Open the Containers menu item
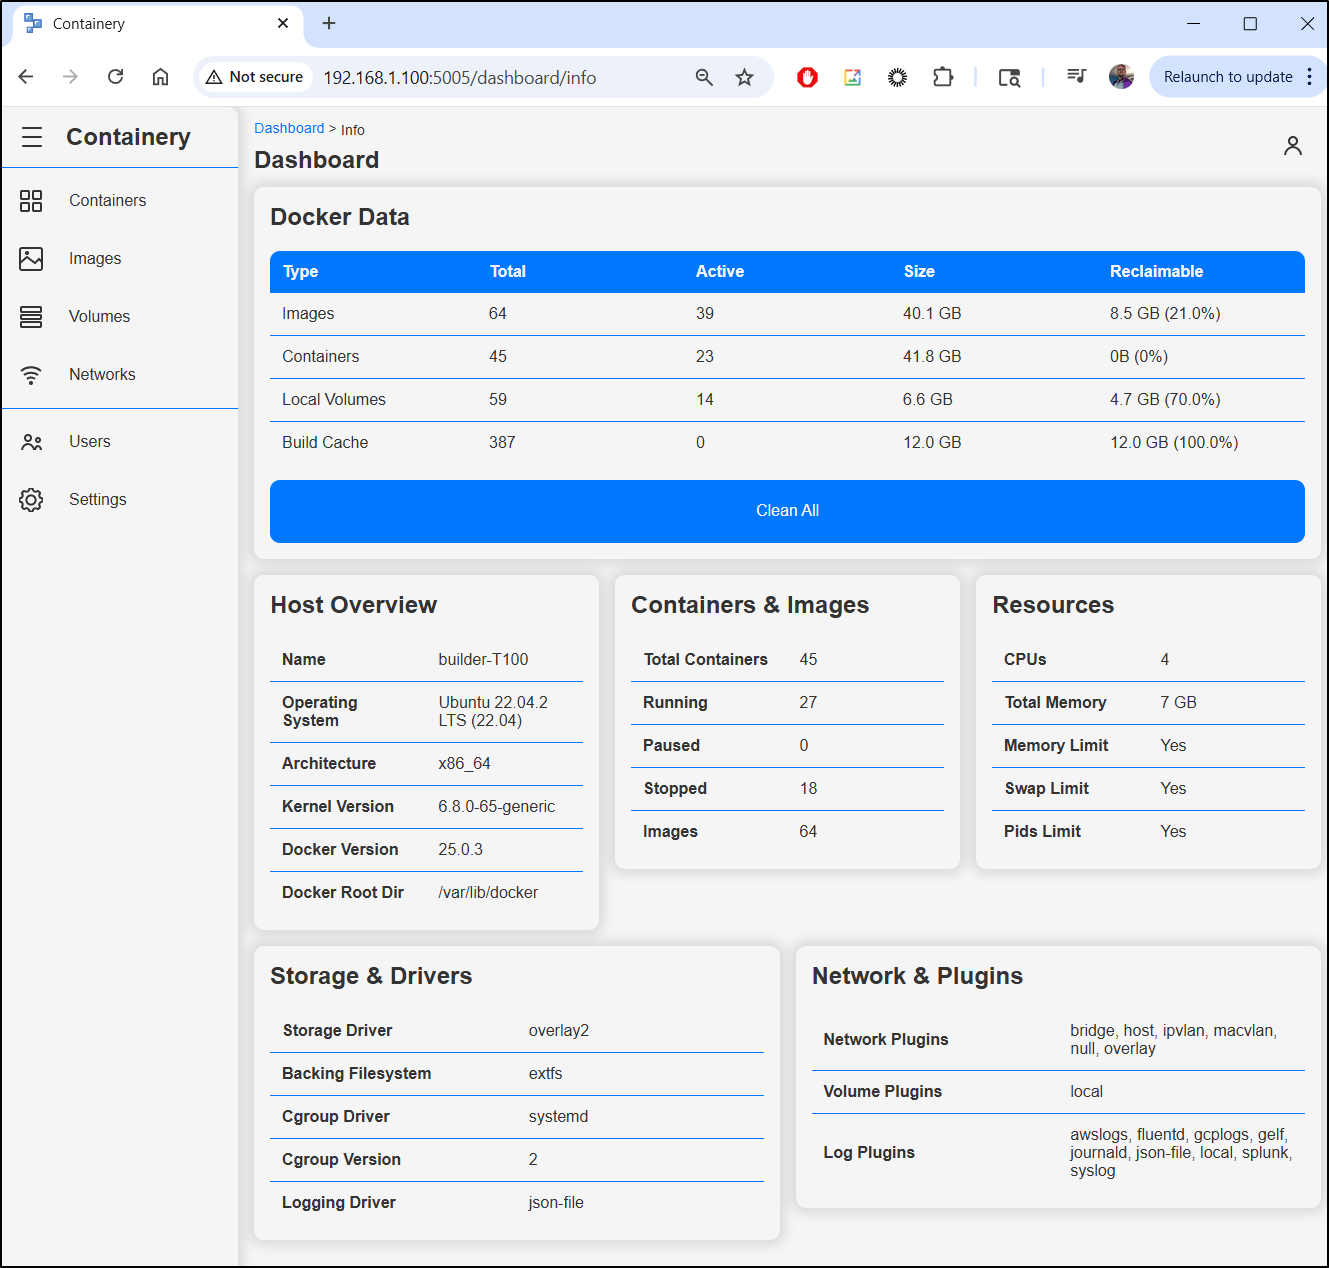The width and height of the screenshot is (1329, 1268). pos(107,201)
